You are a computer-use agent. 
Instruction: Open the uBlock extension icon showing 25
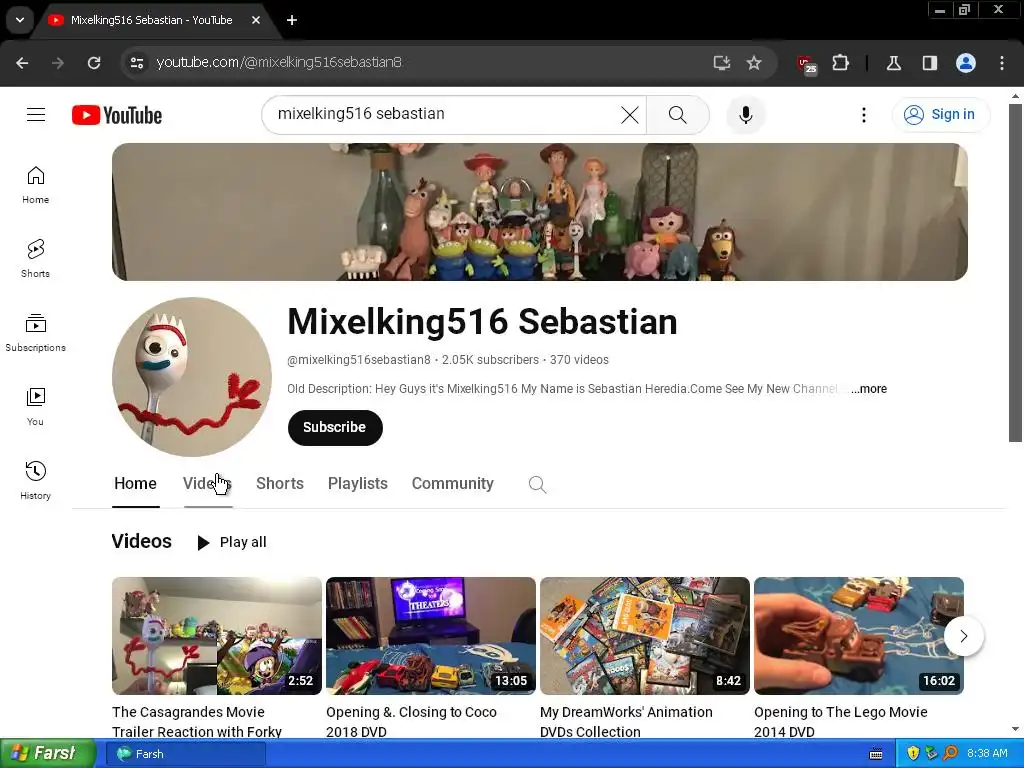pos(807,64)
